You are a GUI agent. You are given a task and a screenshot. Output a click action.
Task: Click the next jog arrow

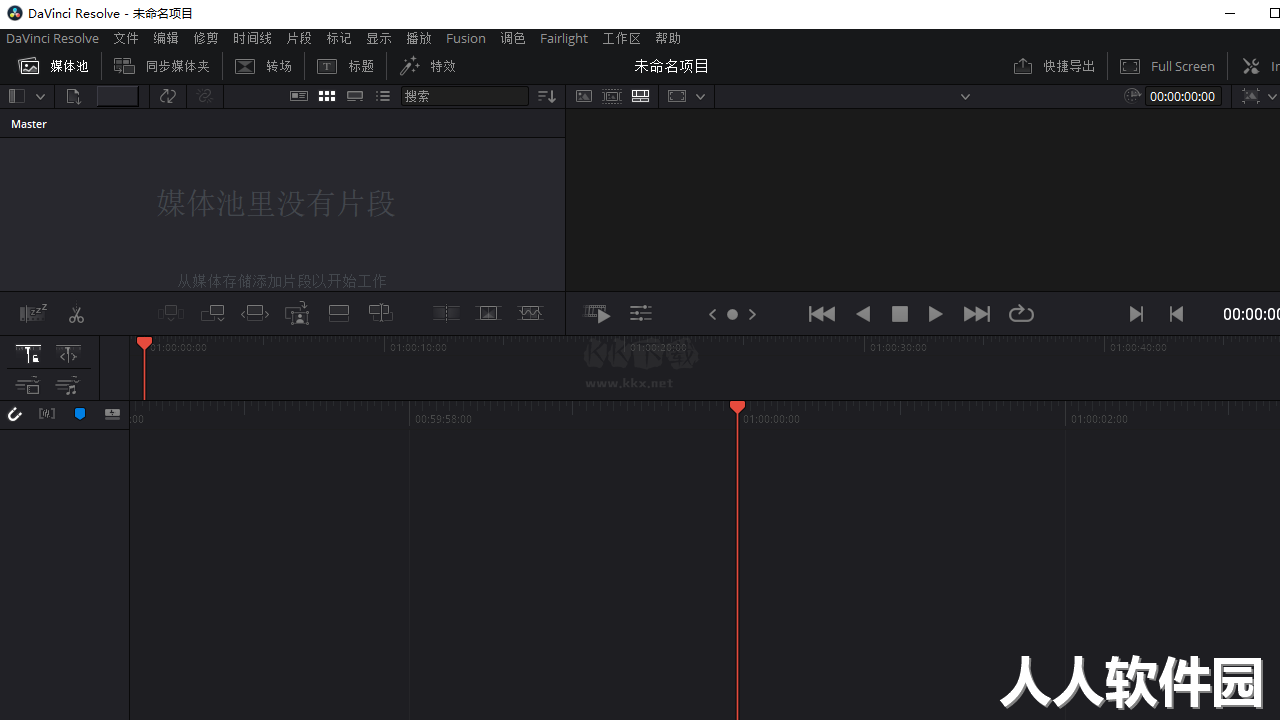[752, 314]
